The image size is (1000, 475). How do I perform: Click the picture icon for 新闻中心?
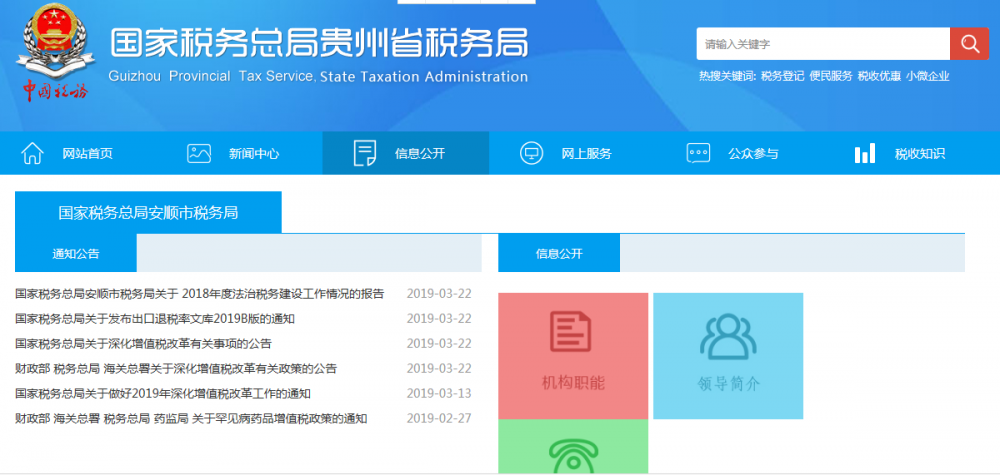coord(199,153)
